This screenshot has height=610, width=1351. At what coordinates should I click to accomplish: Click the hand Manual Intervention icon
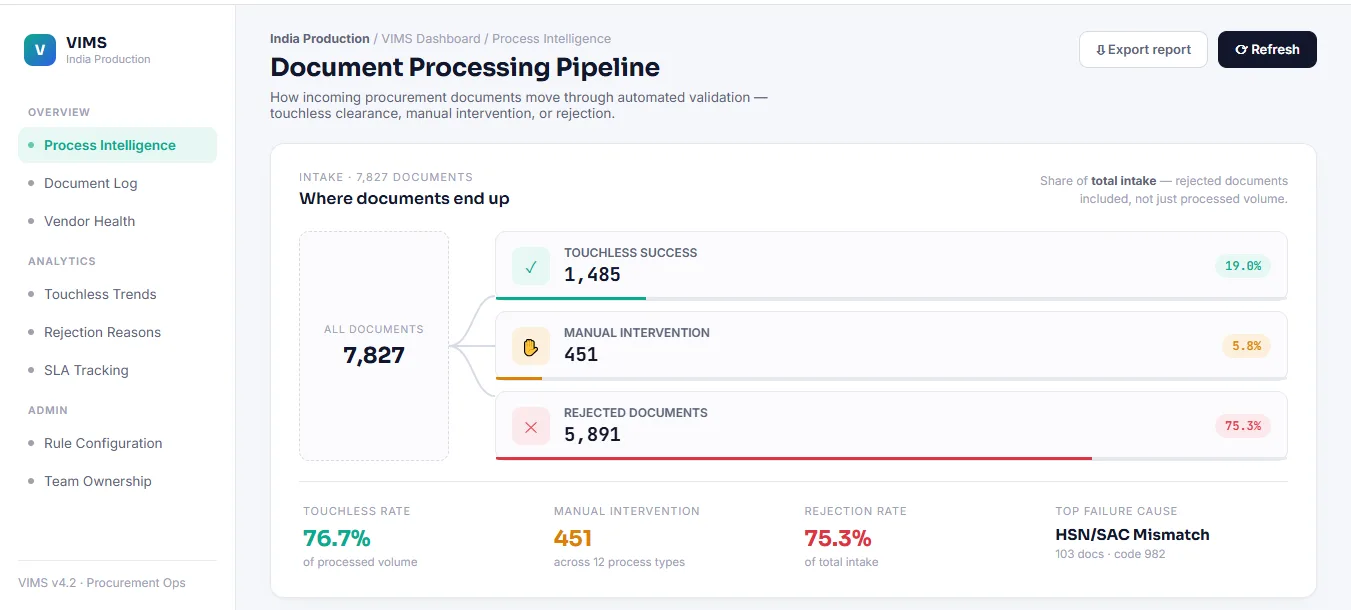point(531,346)
